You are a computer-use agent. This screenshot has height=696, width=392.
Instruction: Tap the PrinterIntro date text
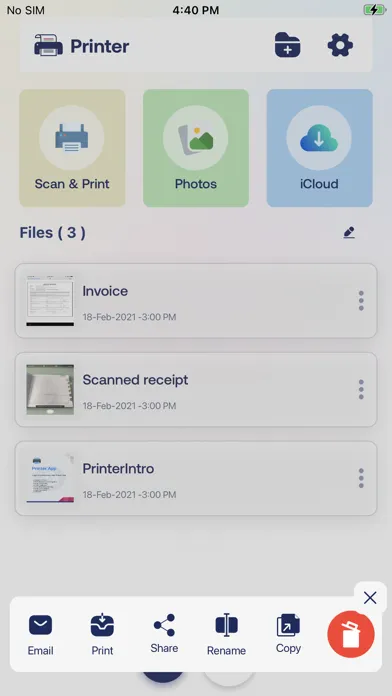point(129,494)
